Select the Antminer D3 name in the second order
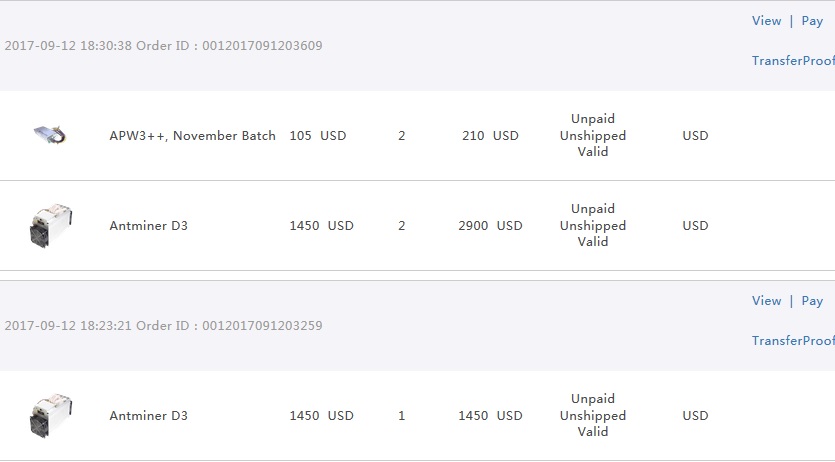 pos(149,416)
